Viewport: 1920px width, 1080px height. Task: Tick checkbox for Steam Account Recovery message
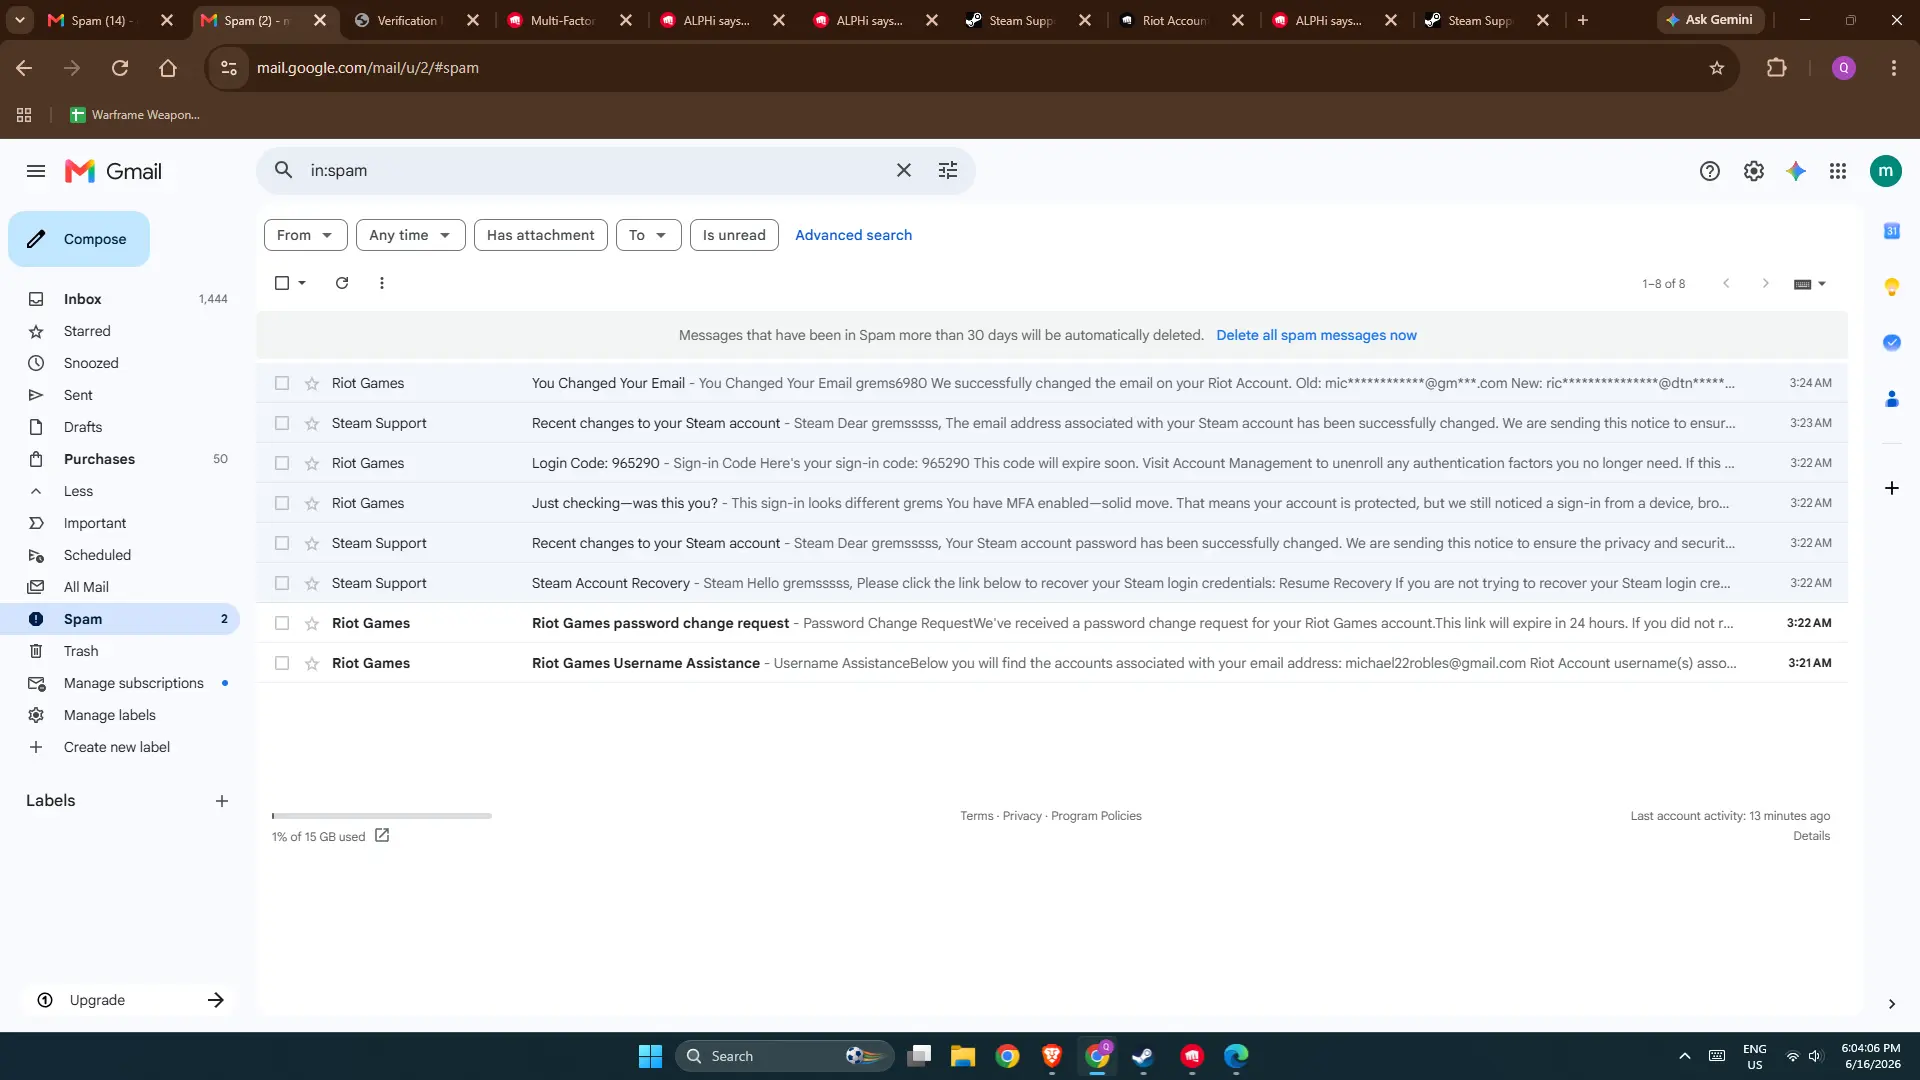point(282,583)
